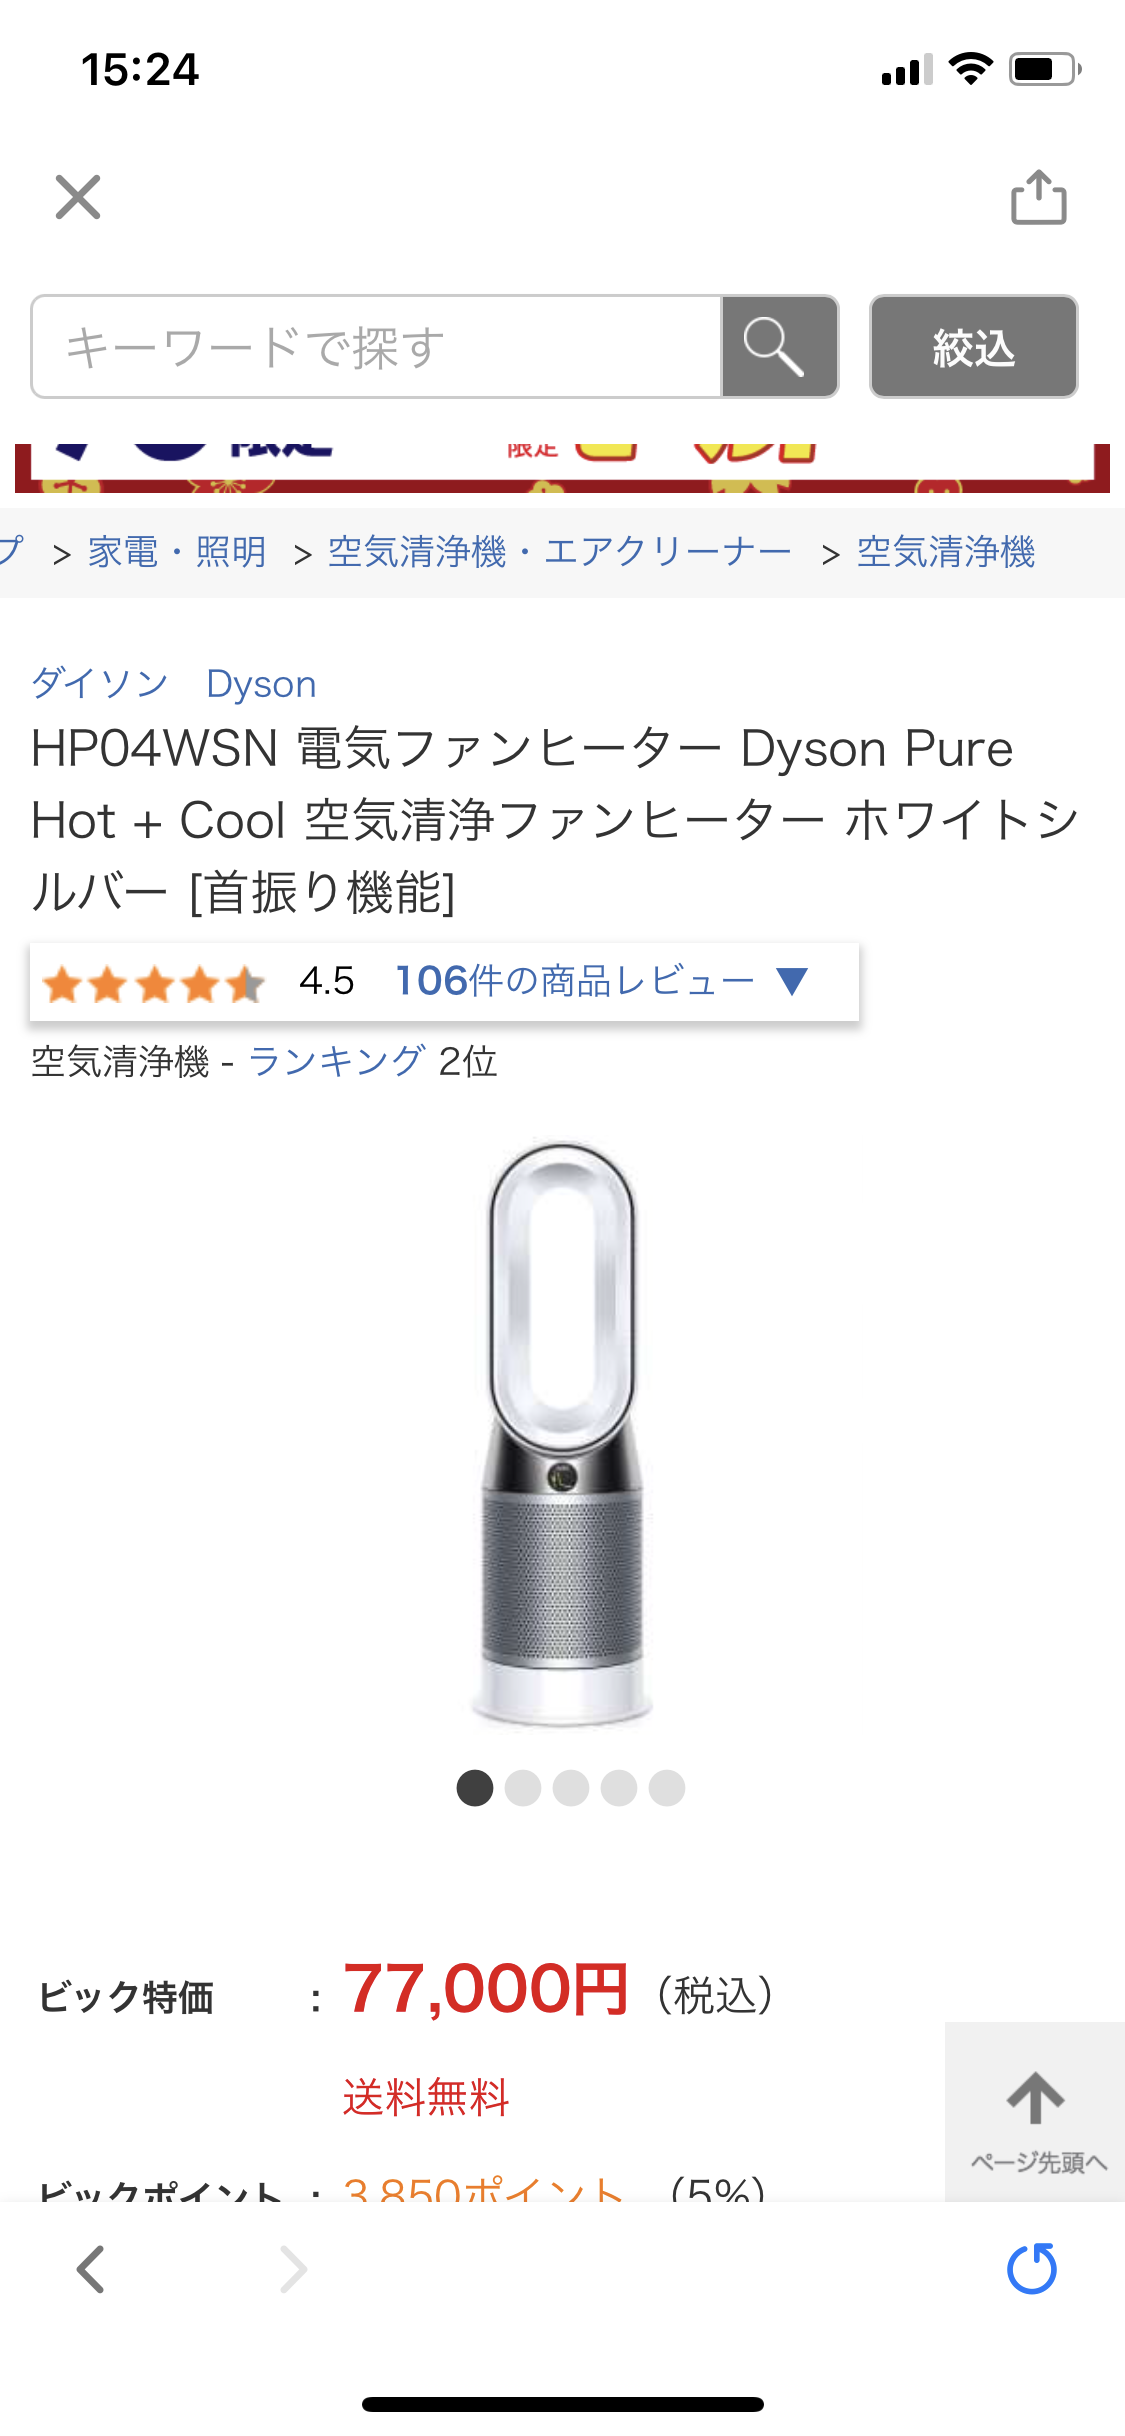This screenshot has height=2436, width=1125.
Task: Open the 空気清浄機・エアクリーナー breadcrumb
Action: pyautogui.click(x=560, y=552)
